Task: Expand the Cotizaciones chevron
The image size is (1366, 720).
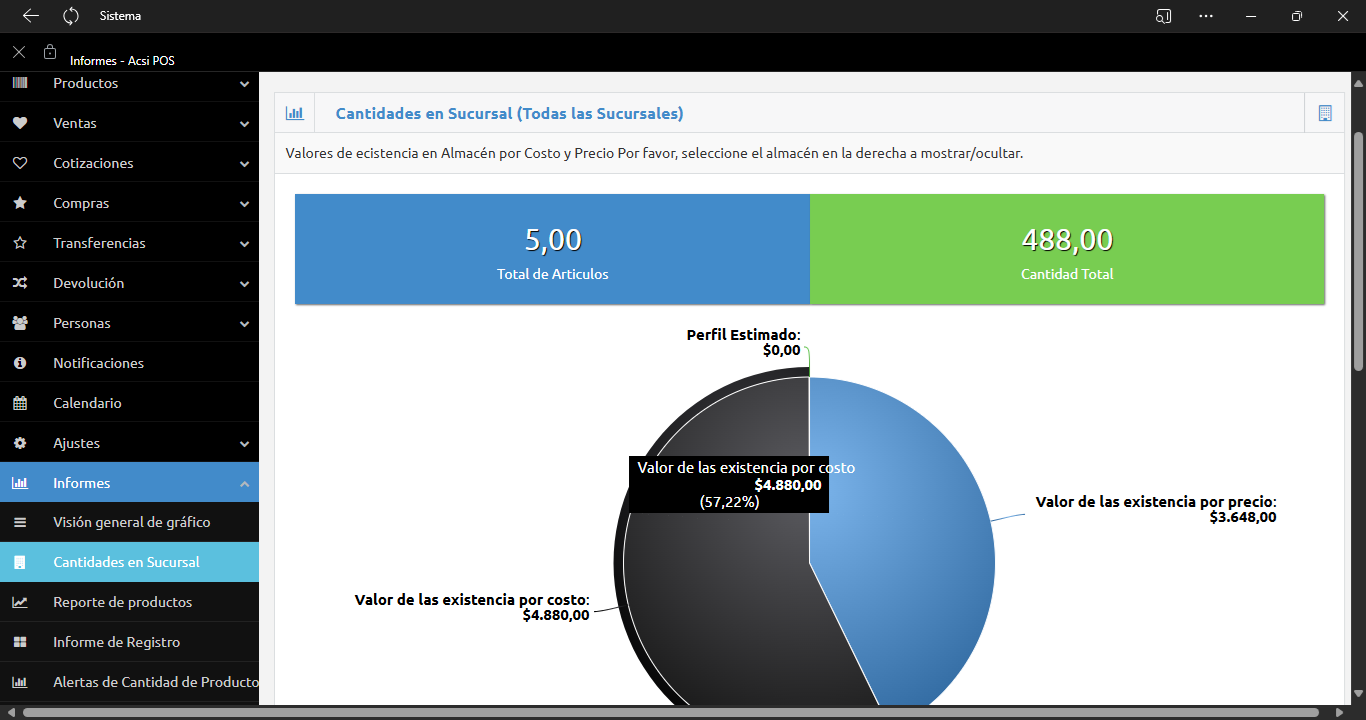Action: pos(244,164)
